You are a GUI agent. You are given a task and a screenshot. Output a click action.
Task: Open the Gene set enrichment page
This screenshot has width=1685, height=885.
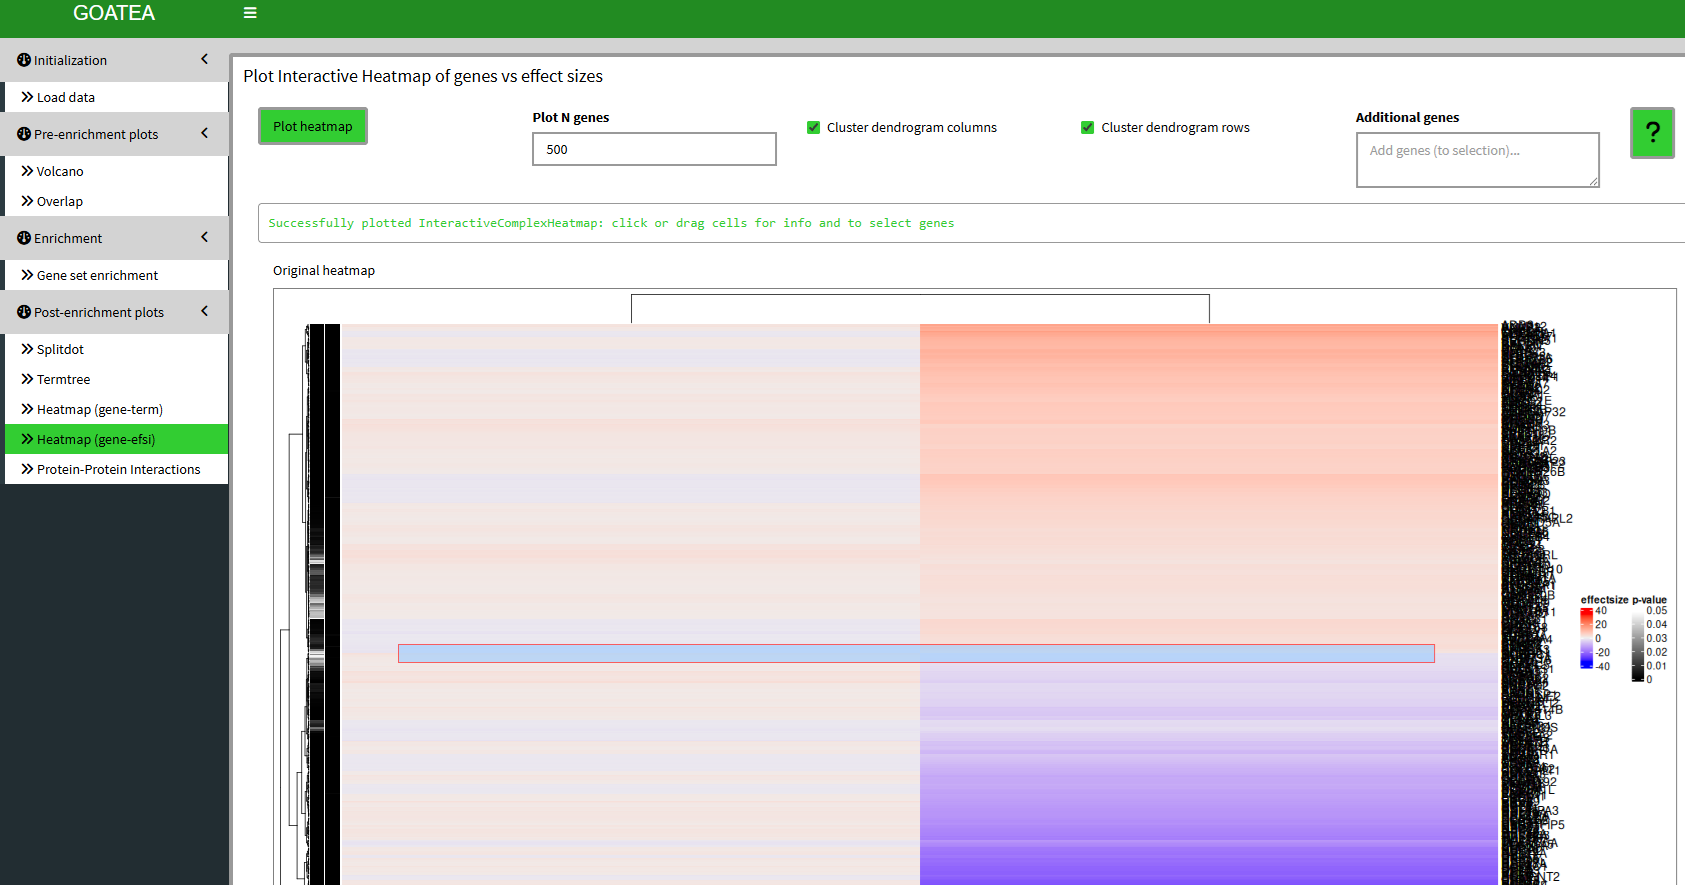(97, 275)
